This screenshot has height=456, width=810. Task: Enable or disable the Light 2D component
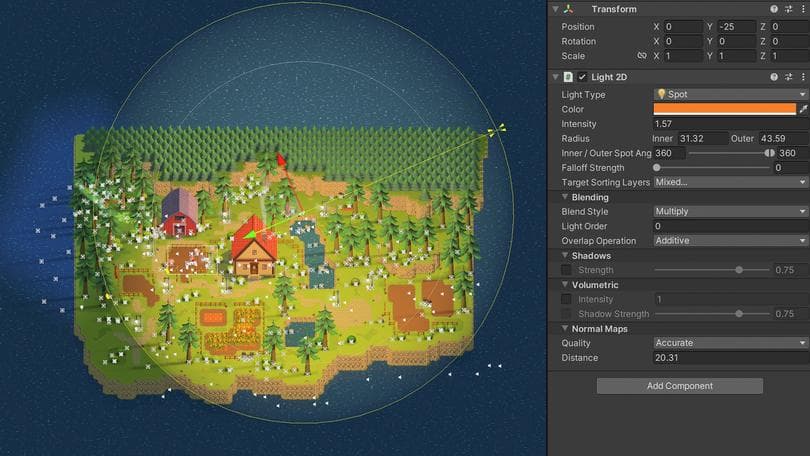[582, 77]
